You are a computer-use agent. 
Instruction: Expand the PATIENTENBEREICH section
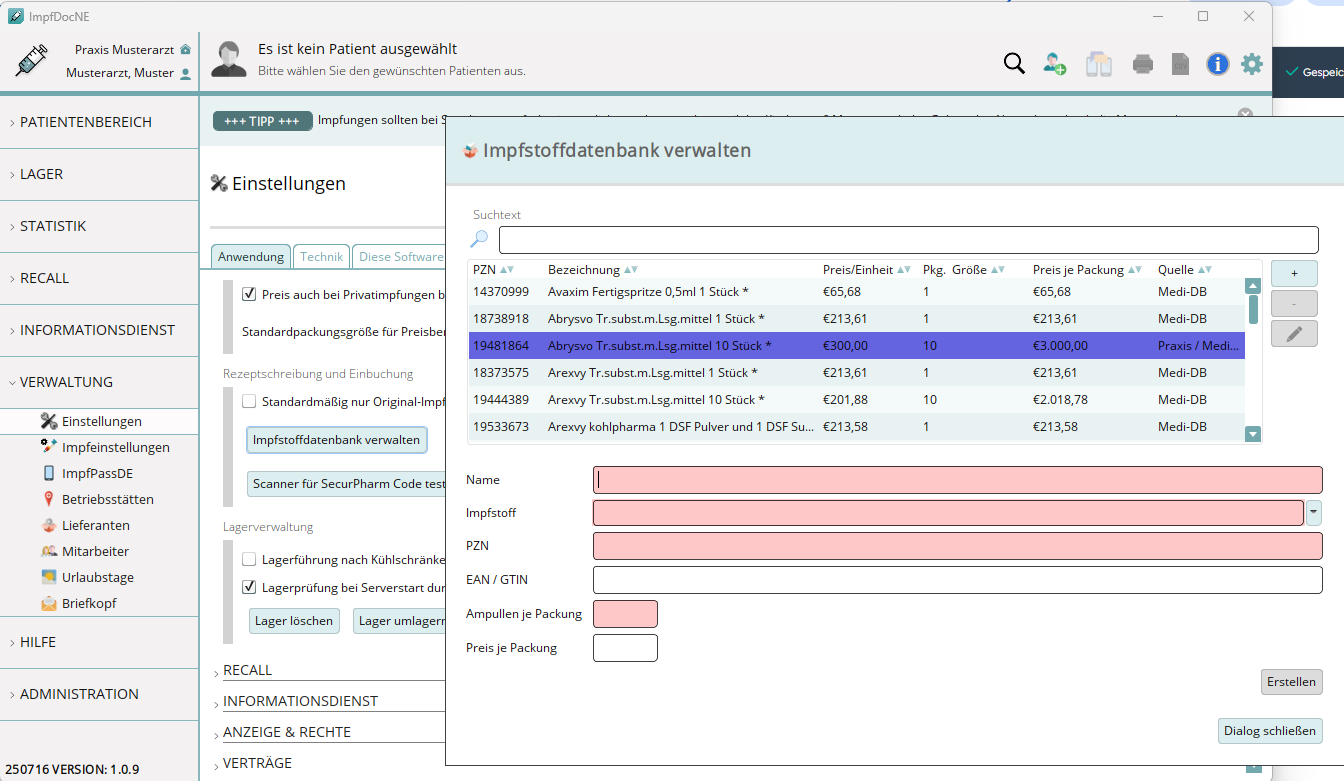[99, 122]
